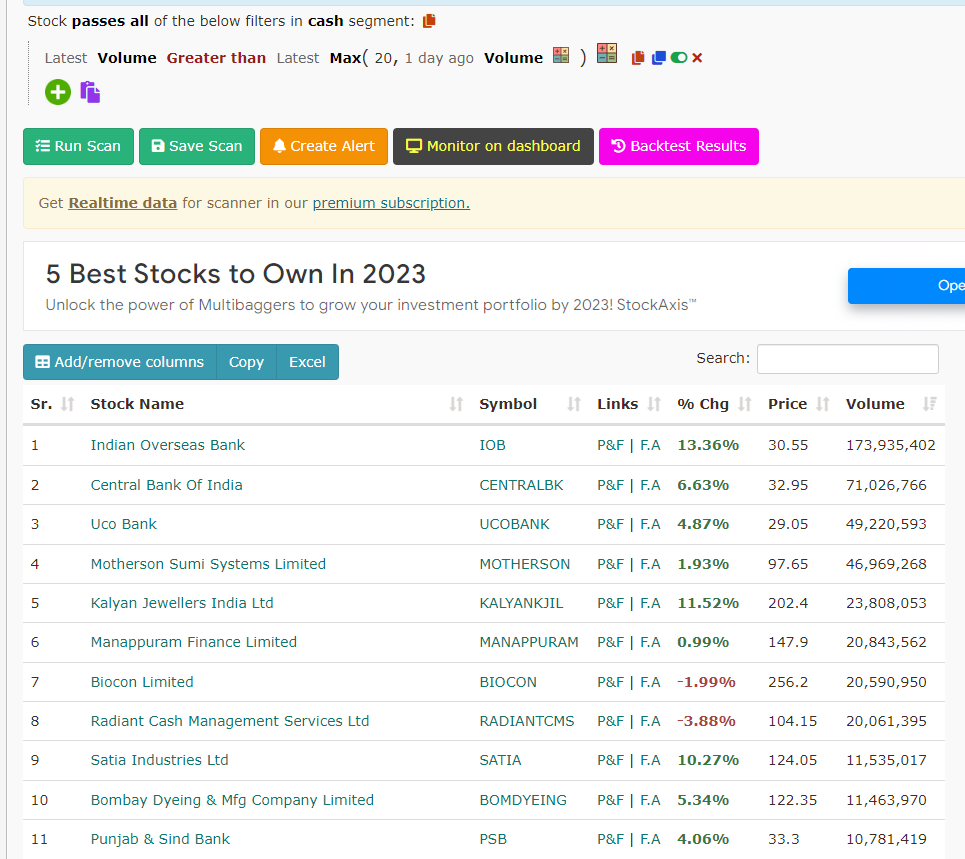The width and height of the screenshot is (965, 859).
Task: Open Radiant Cash Management Services Ltd link
Action: point(230,721)
